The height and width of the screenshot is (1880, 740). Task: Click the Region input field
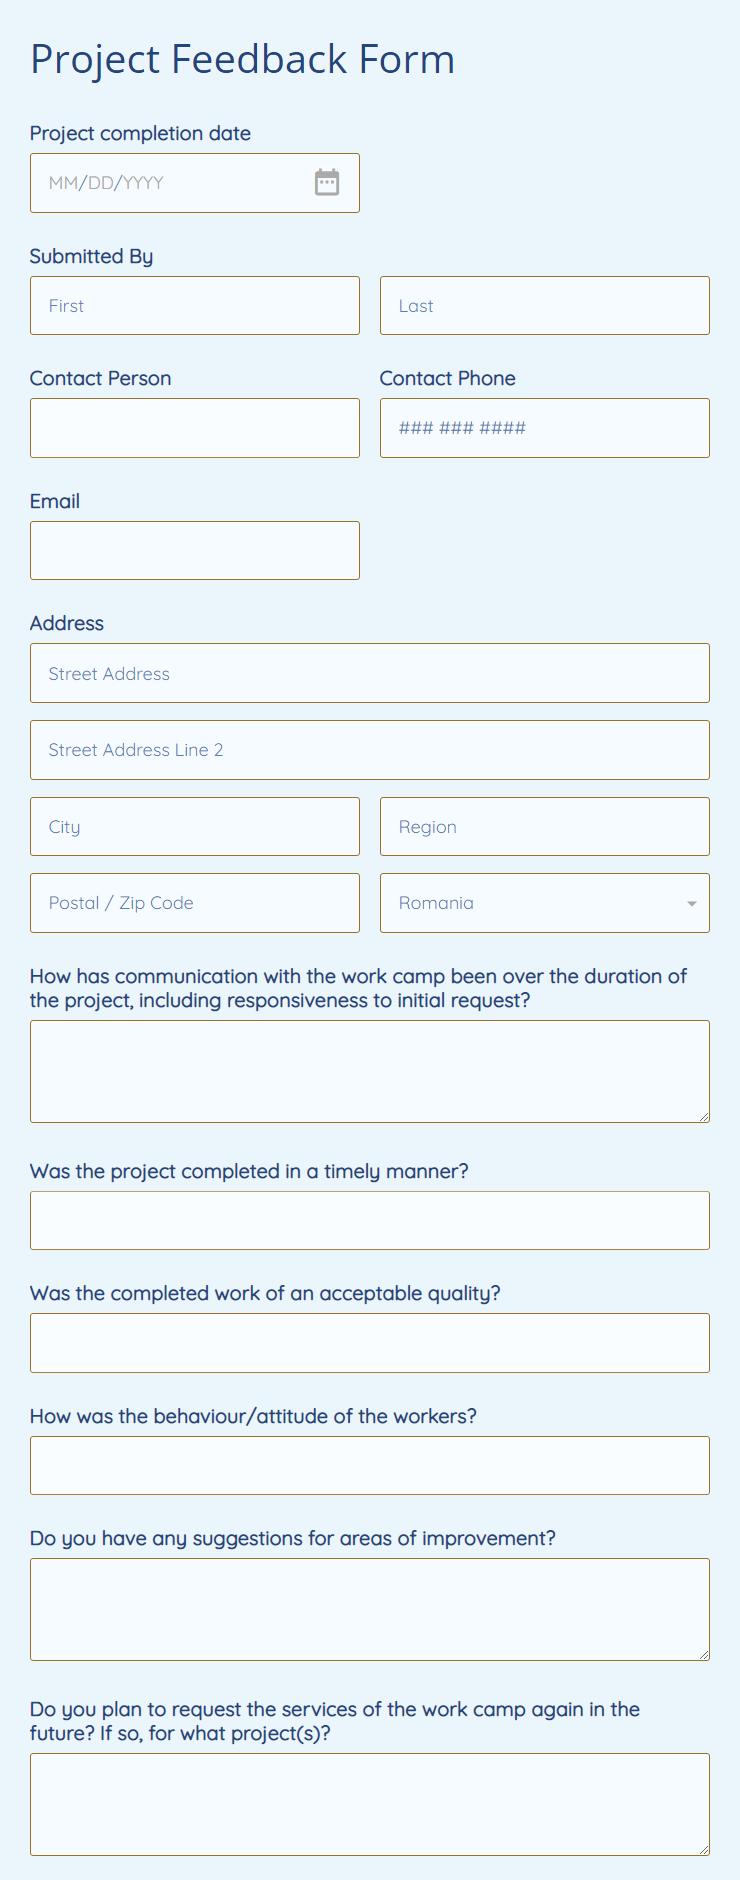tap(544, 827)
